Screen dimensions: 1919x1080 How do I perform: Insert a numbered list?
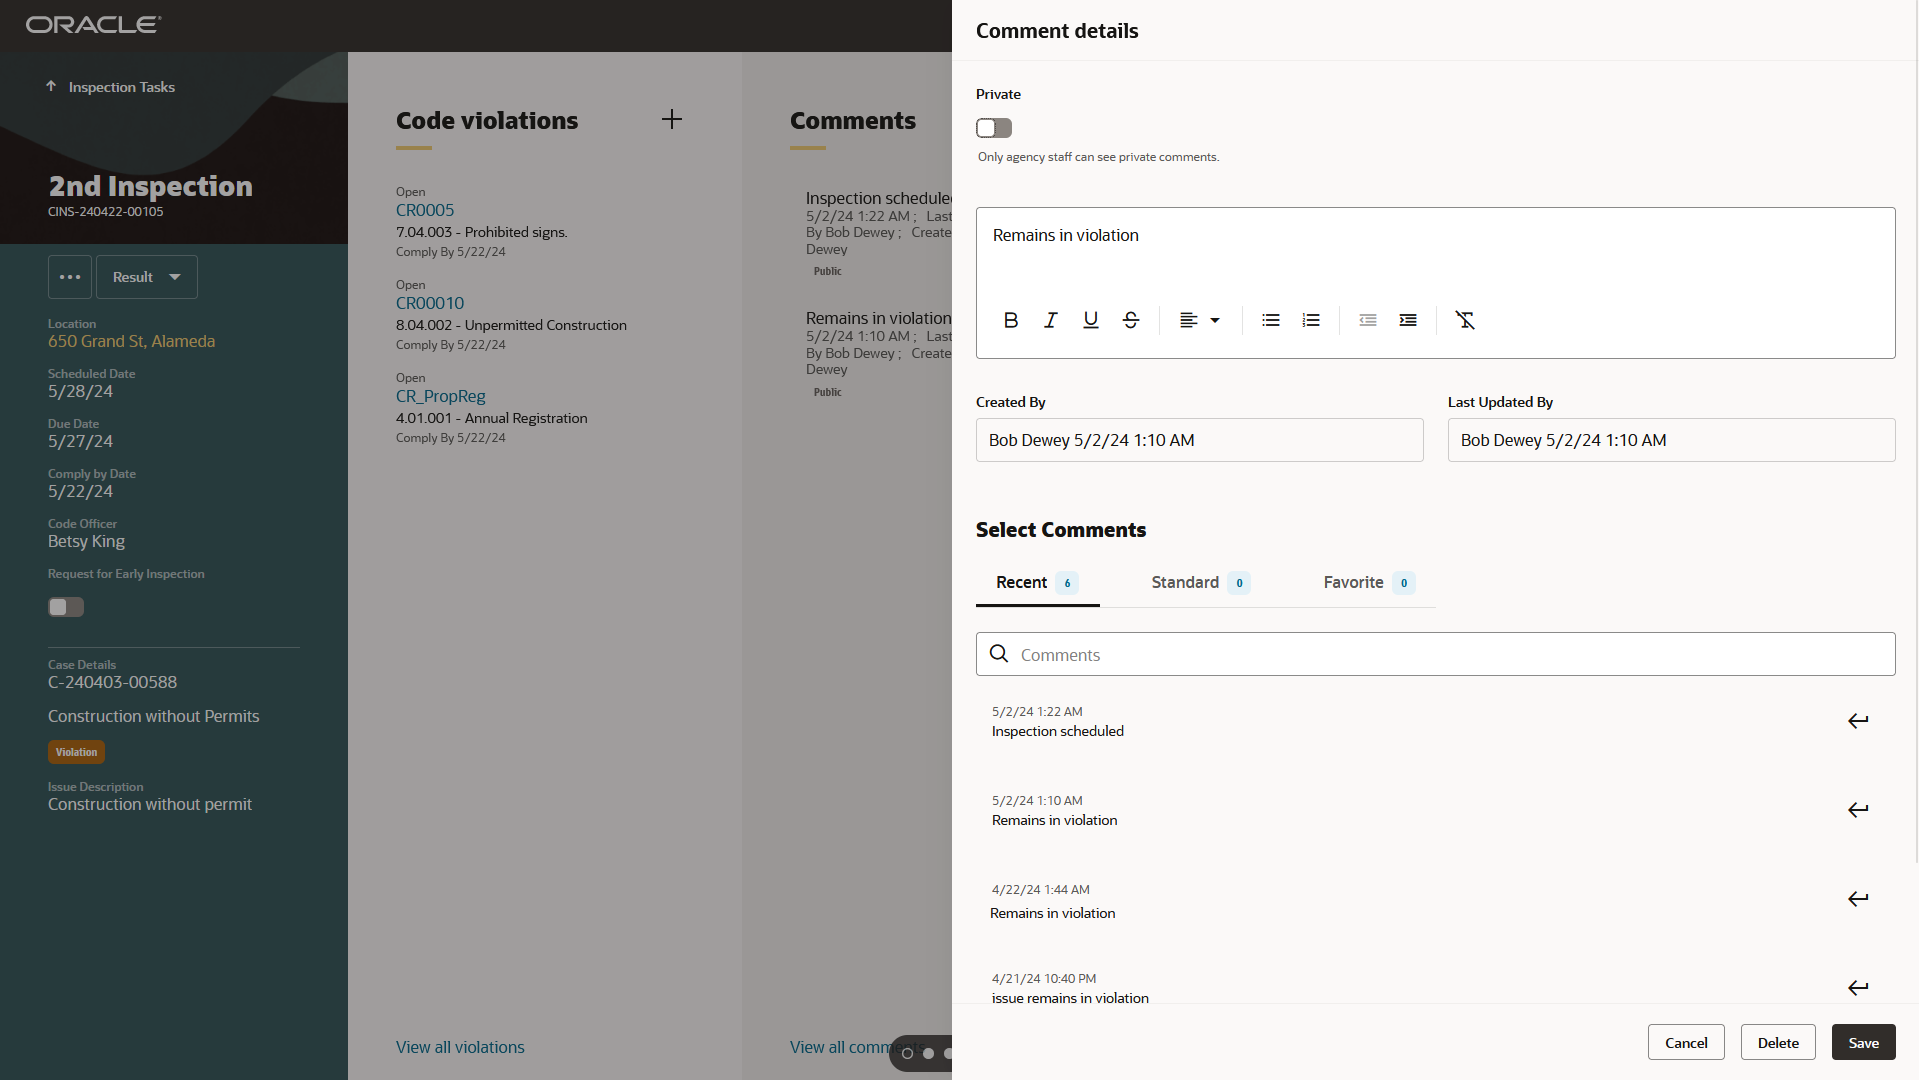click(x=1310, y=320)
